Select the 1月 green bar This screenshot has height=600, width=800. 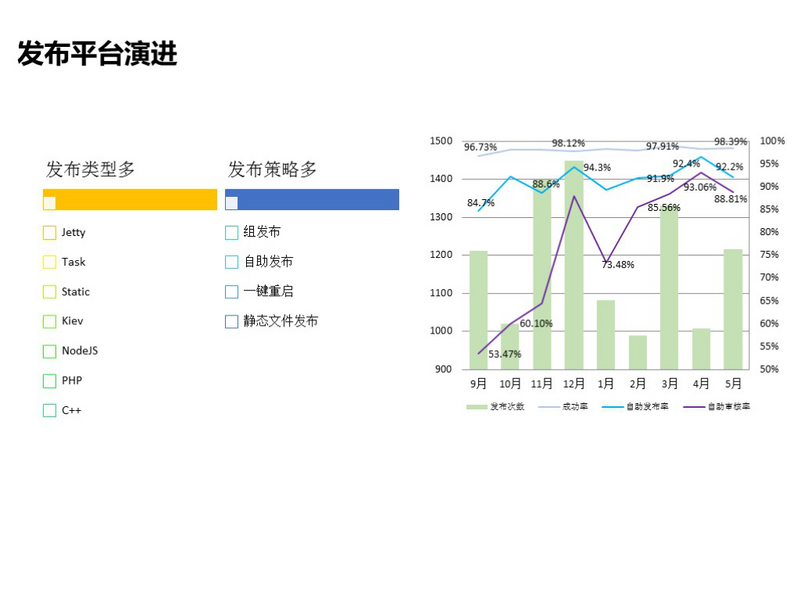[606, 335]
